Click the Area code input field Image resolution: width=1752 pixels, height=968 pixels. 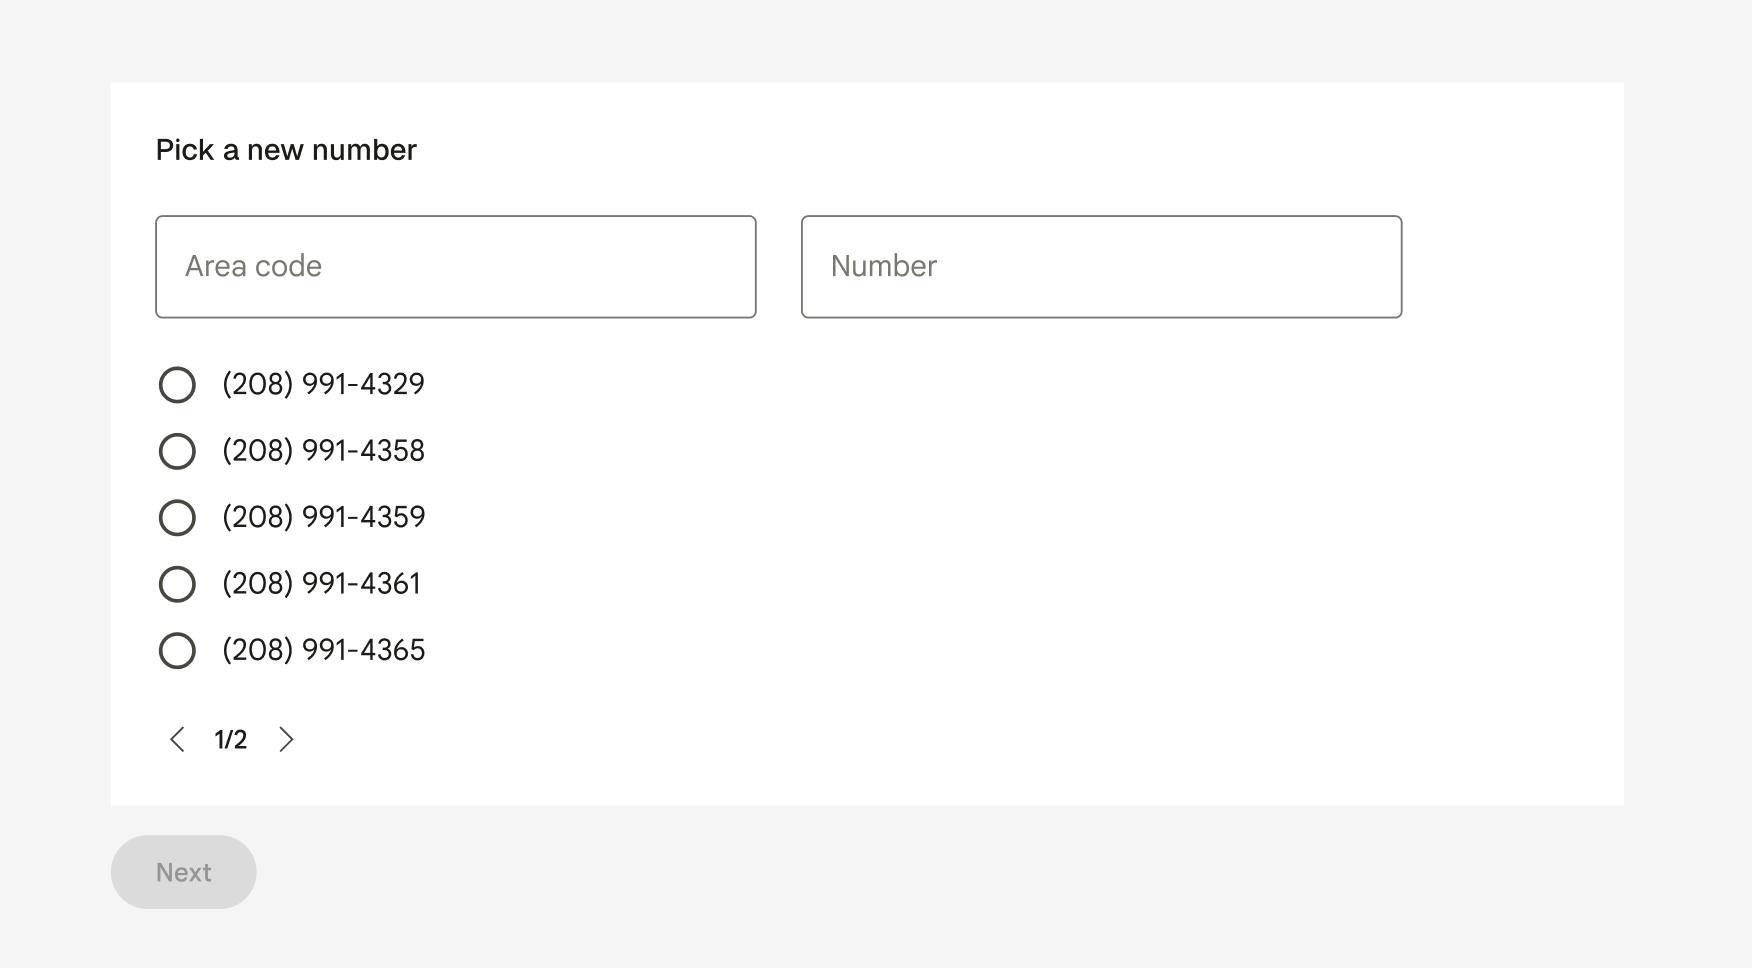(x=456, y=267)
